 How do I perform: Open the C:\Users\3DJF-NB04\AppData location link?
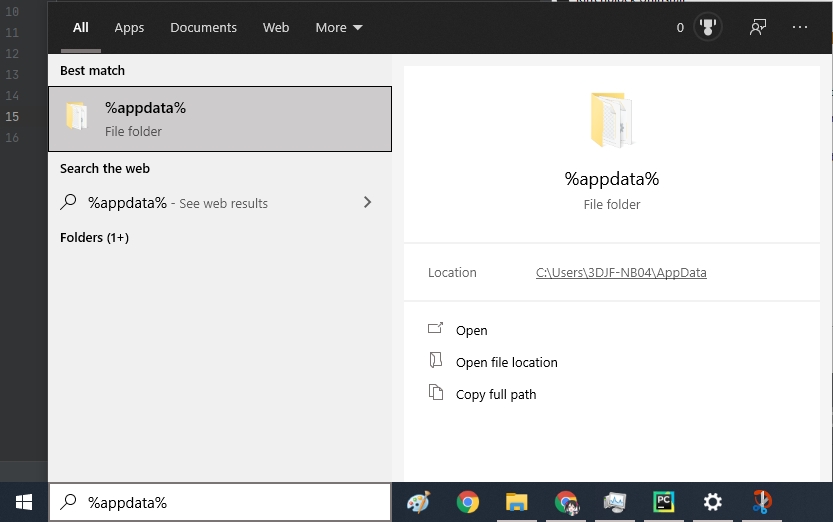click(x=621, y=273)
